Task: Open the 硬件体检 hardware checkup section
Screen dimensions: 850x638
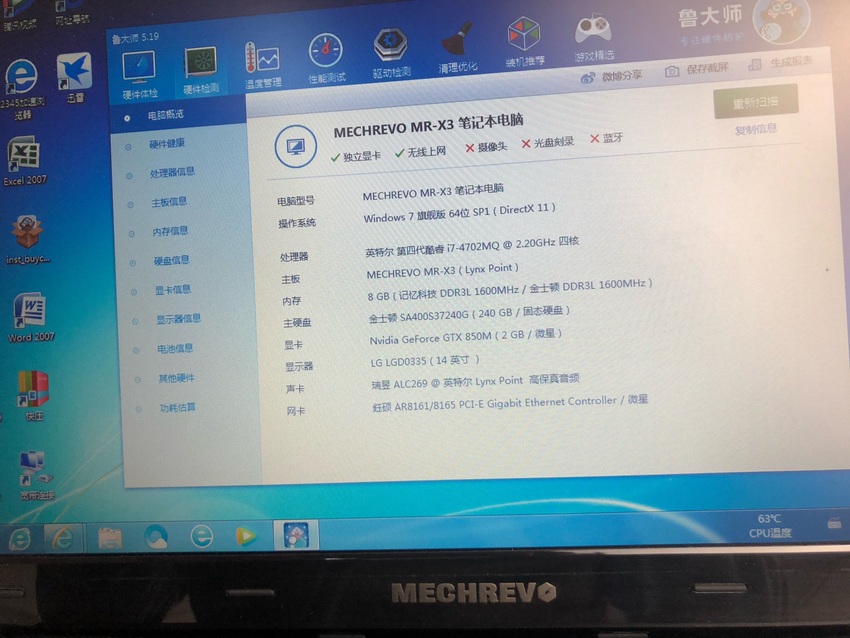Action: click(x=139, y=74)
